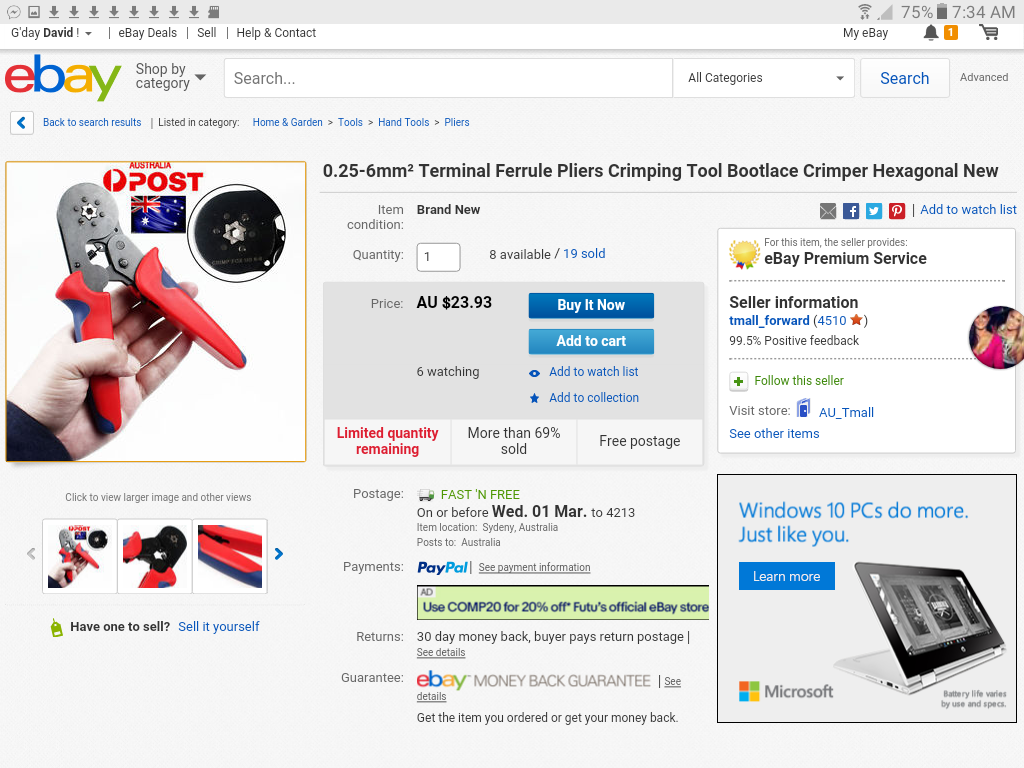Share listing on Facebook
Screen dimensions: 1024x768
(x=851, y=210)
